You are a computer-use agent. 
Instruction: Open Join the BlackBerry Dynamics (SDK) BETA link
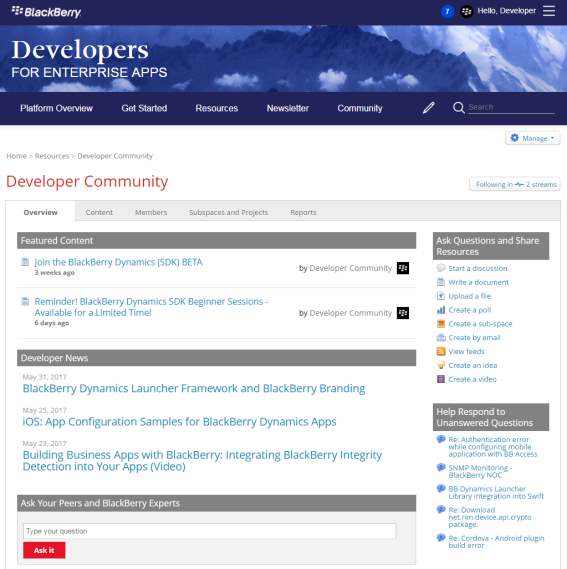tap(118, 262)
